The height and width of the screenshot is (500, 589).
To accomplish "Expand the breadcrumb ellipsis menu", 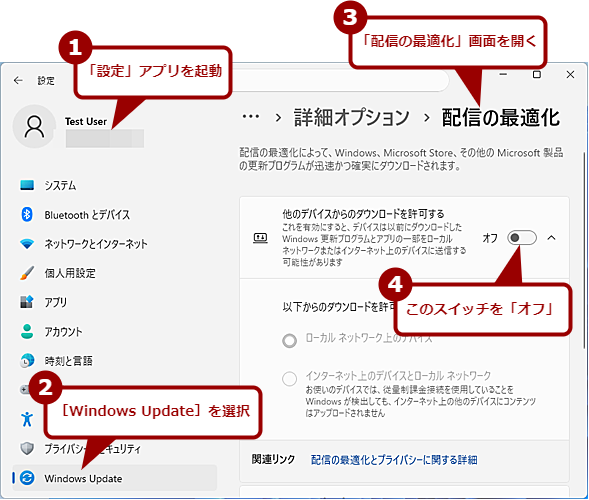I will click(251, 116).
